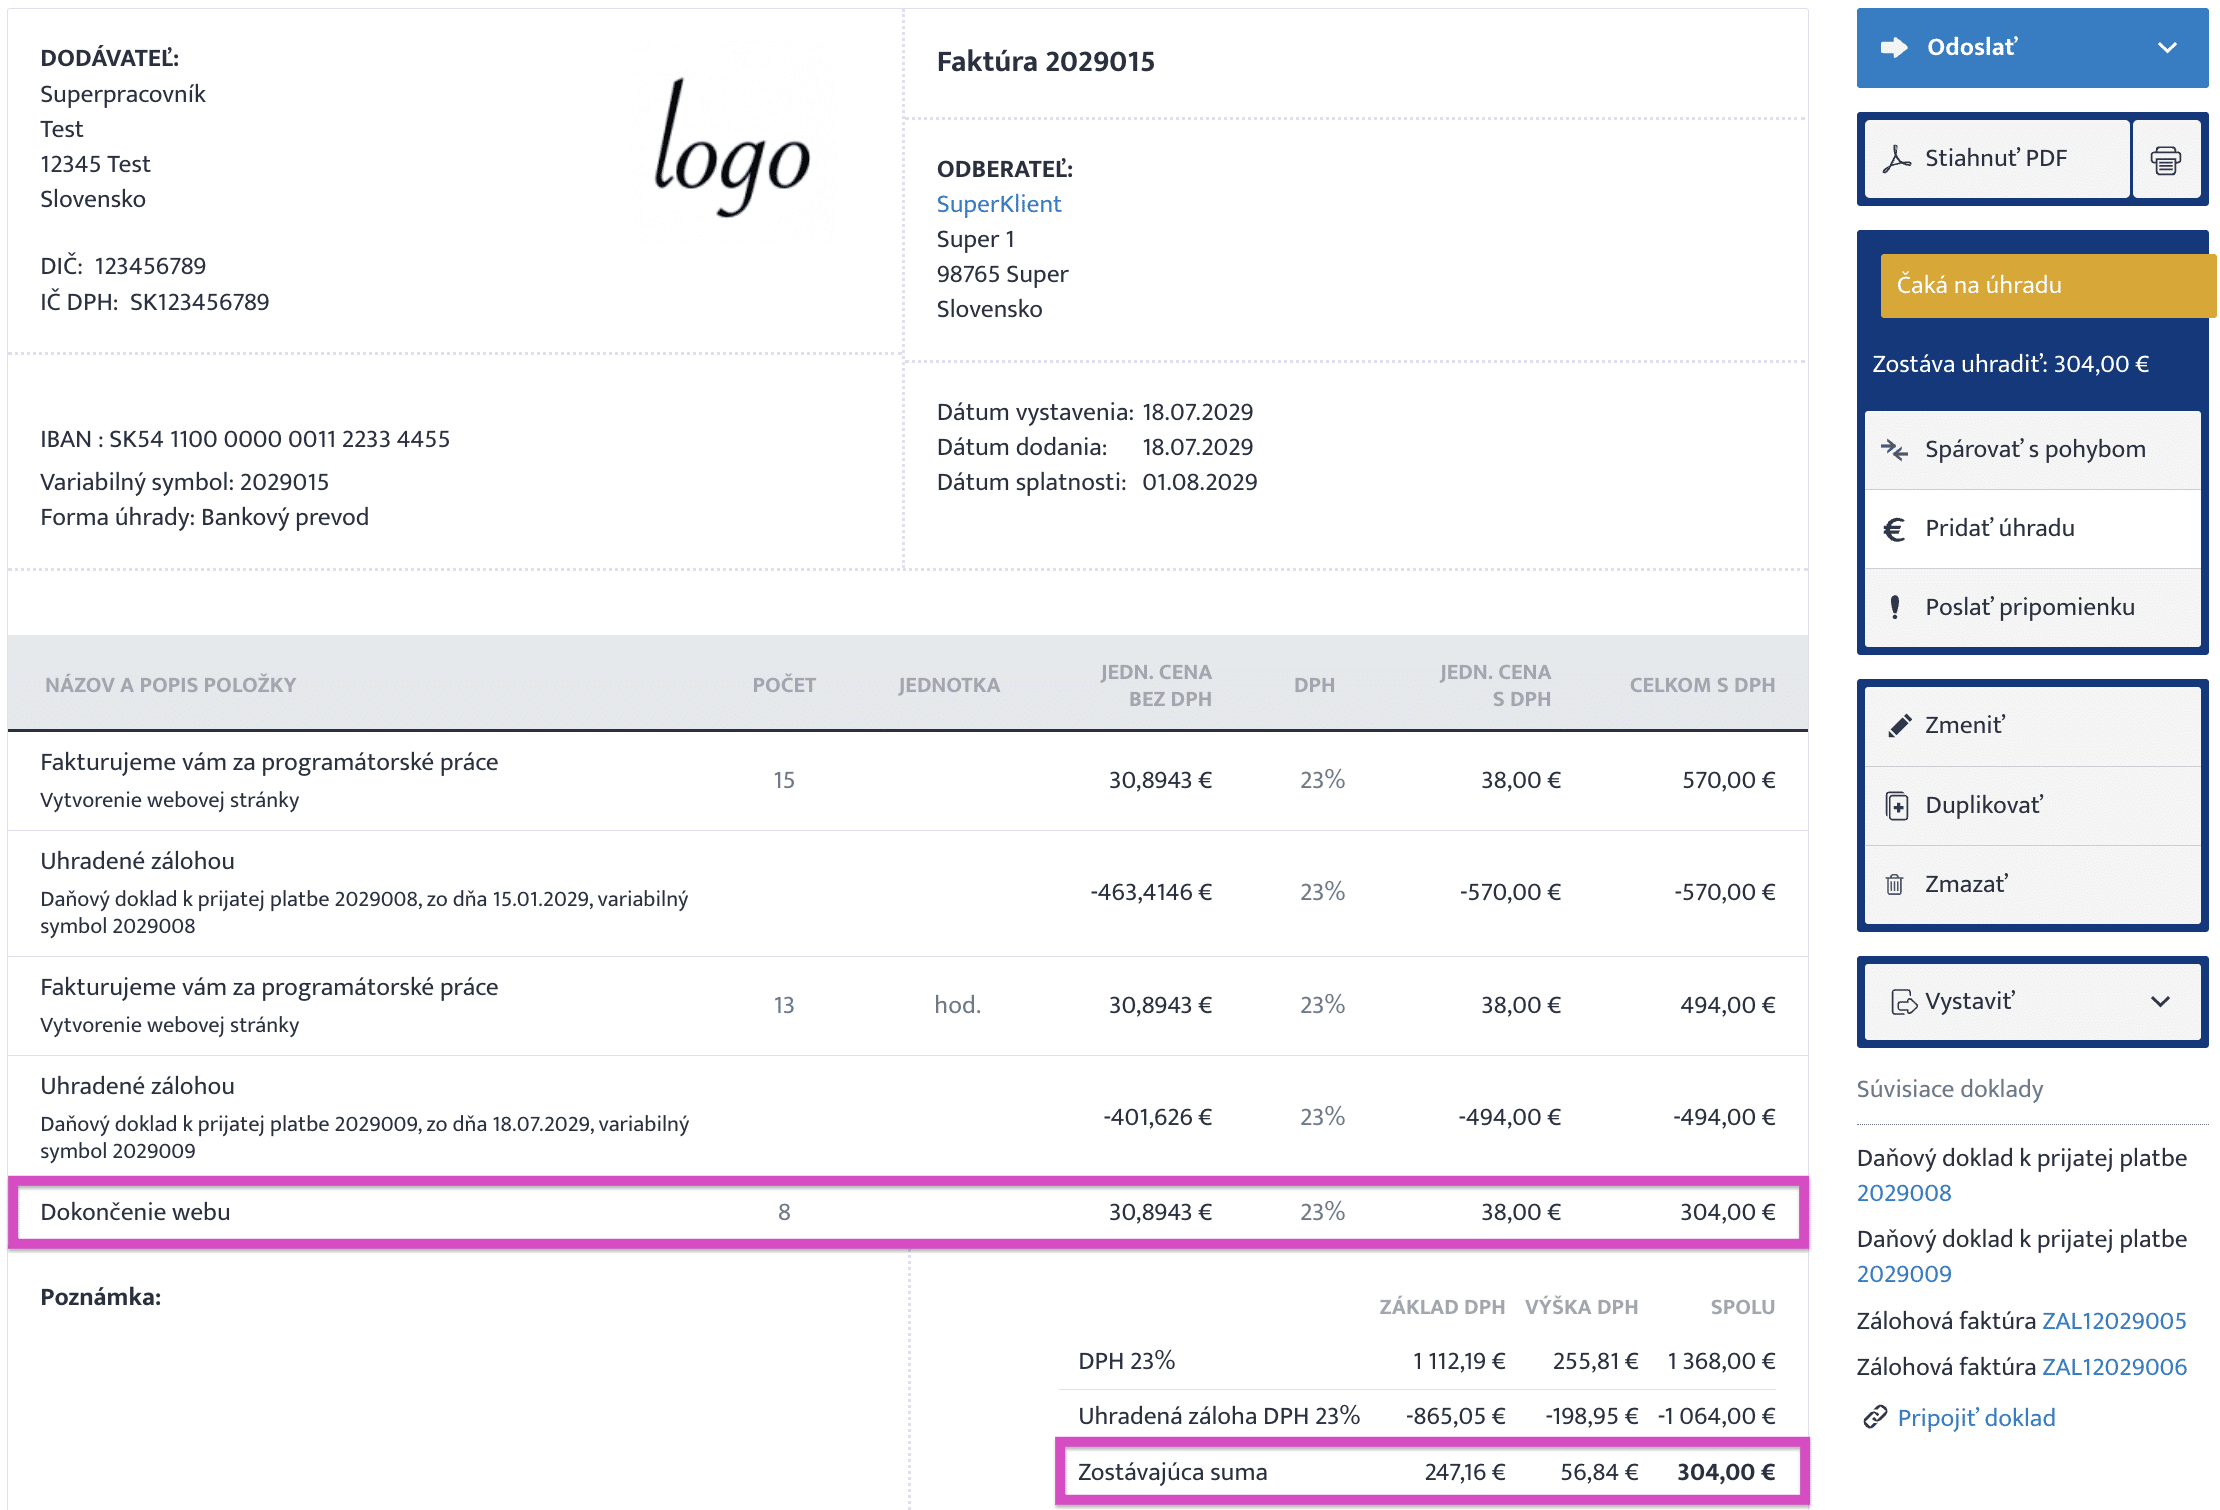Click the printer icon next to Stiahnuť PDF

pyautogui.click(x=2166, y=160)
